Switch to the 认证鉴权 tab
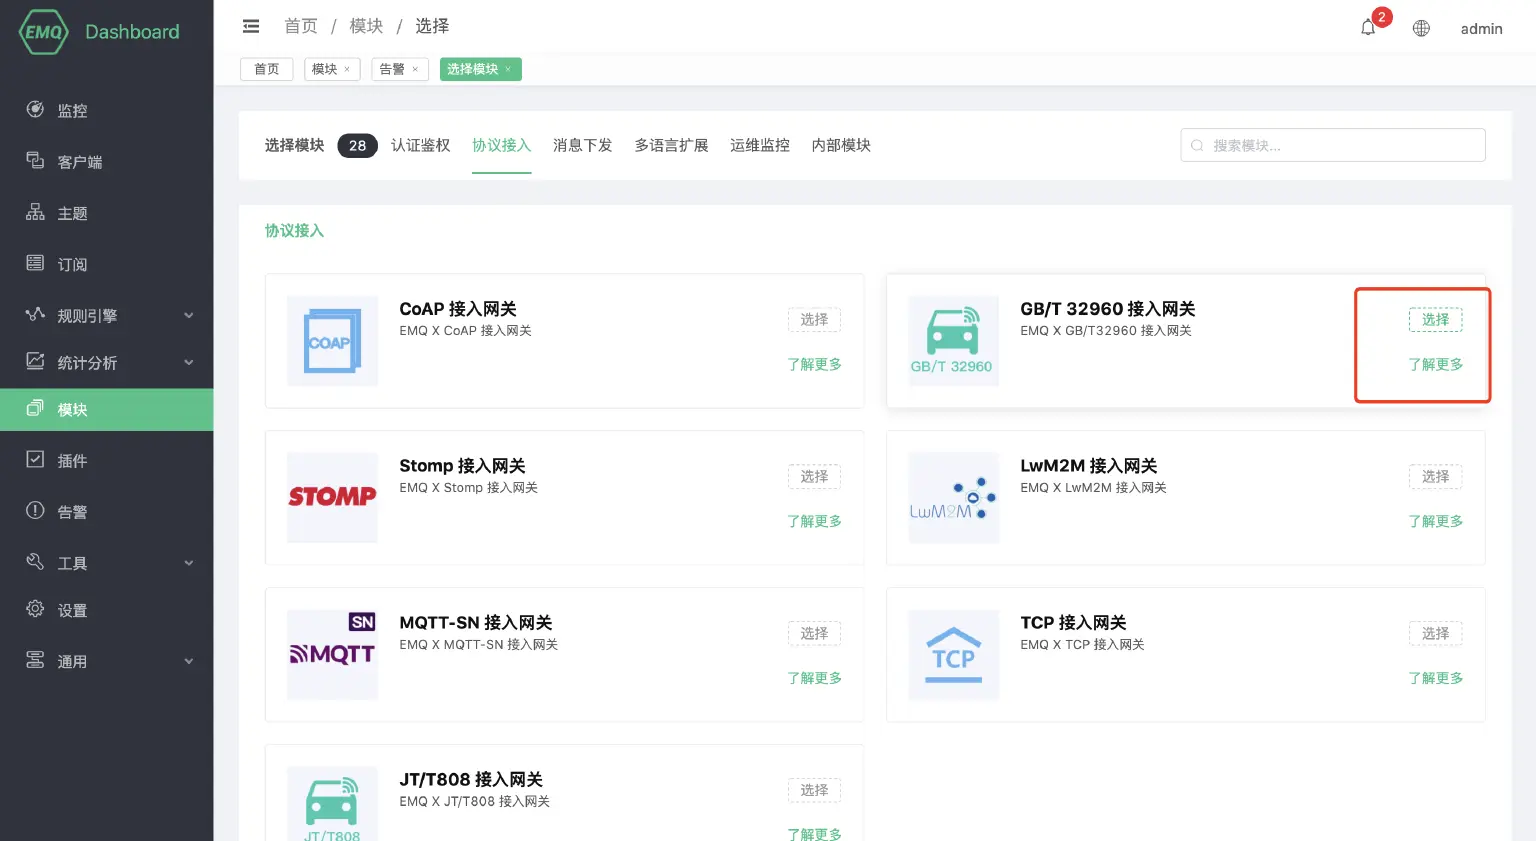1536x841 pixels. pyautogui.click(x=420, y=145)
